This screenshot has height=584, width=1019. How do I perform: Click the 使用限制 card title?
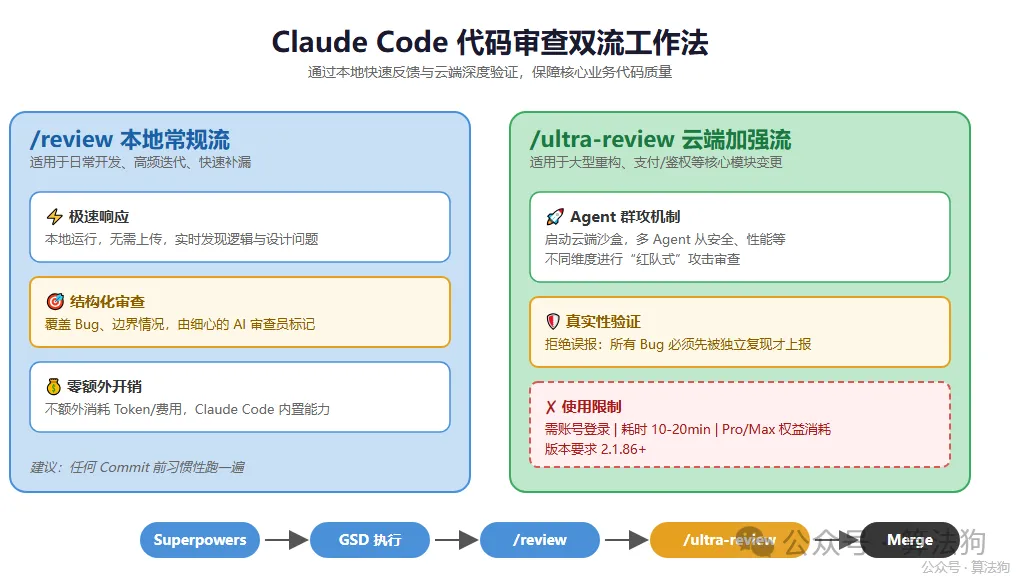point(591,407)
